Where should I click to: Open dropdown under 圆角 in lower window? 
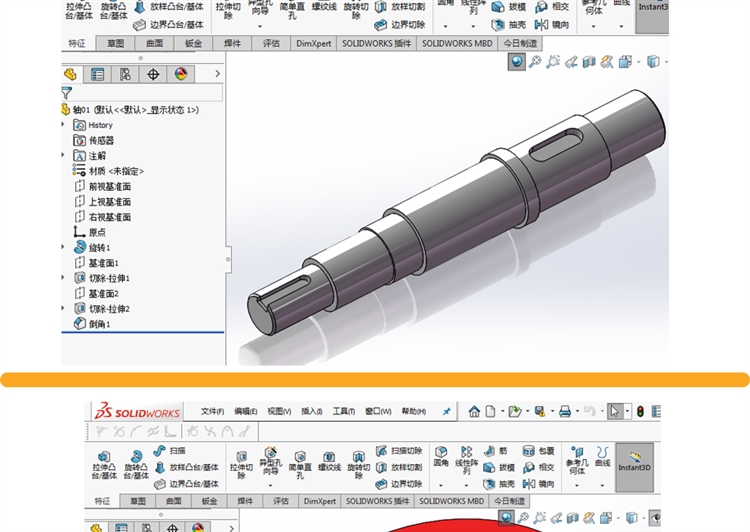pyautogui.click(x=441, y=485)
